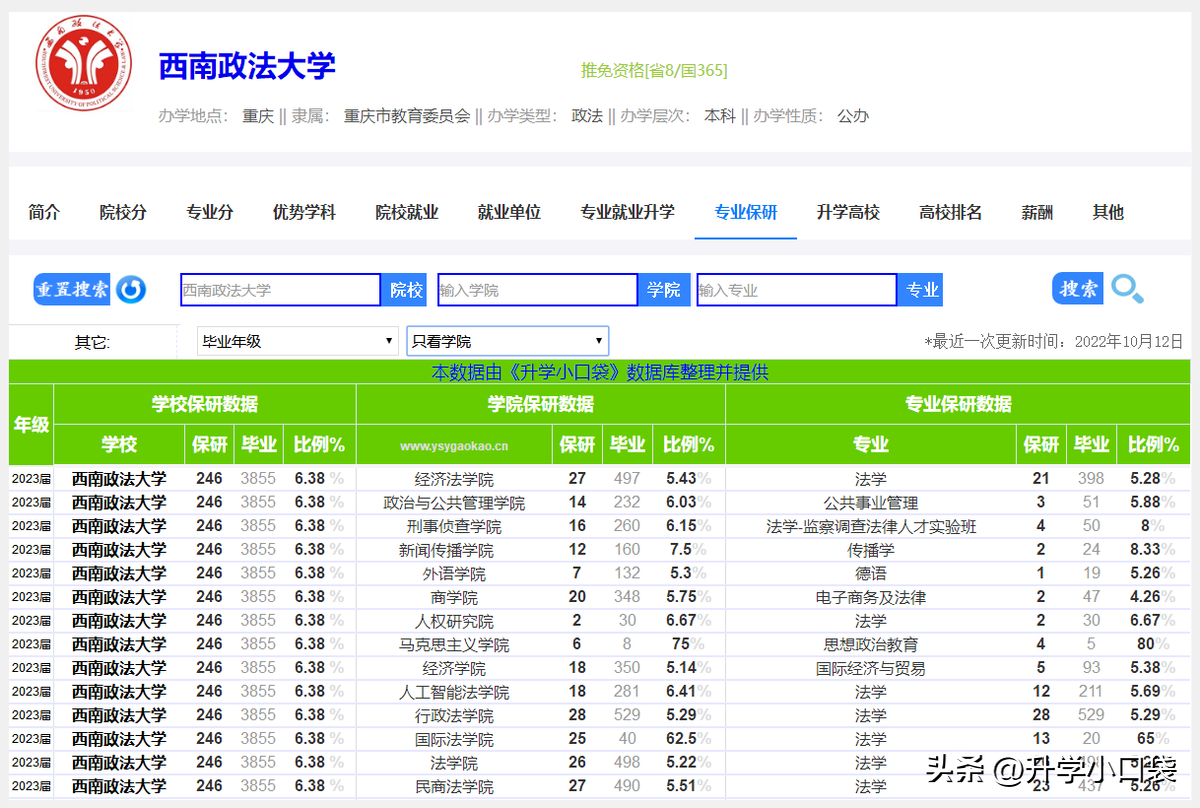This screenshot has height=808, width=1200.
Task: Open the 毕业年级 dropdown
Action: coord(297,341)
